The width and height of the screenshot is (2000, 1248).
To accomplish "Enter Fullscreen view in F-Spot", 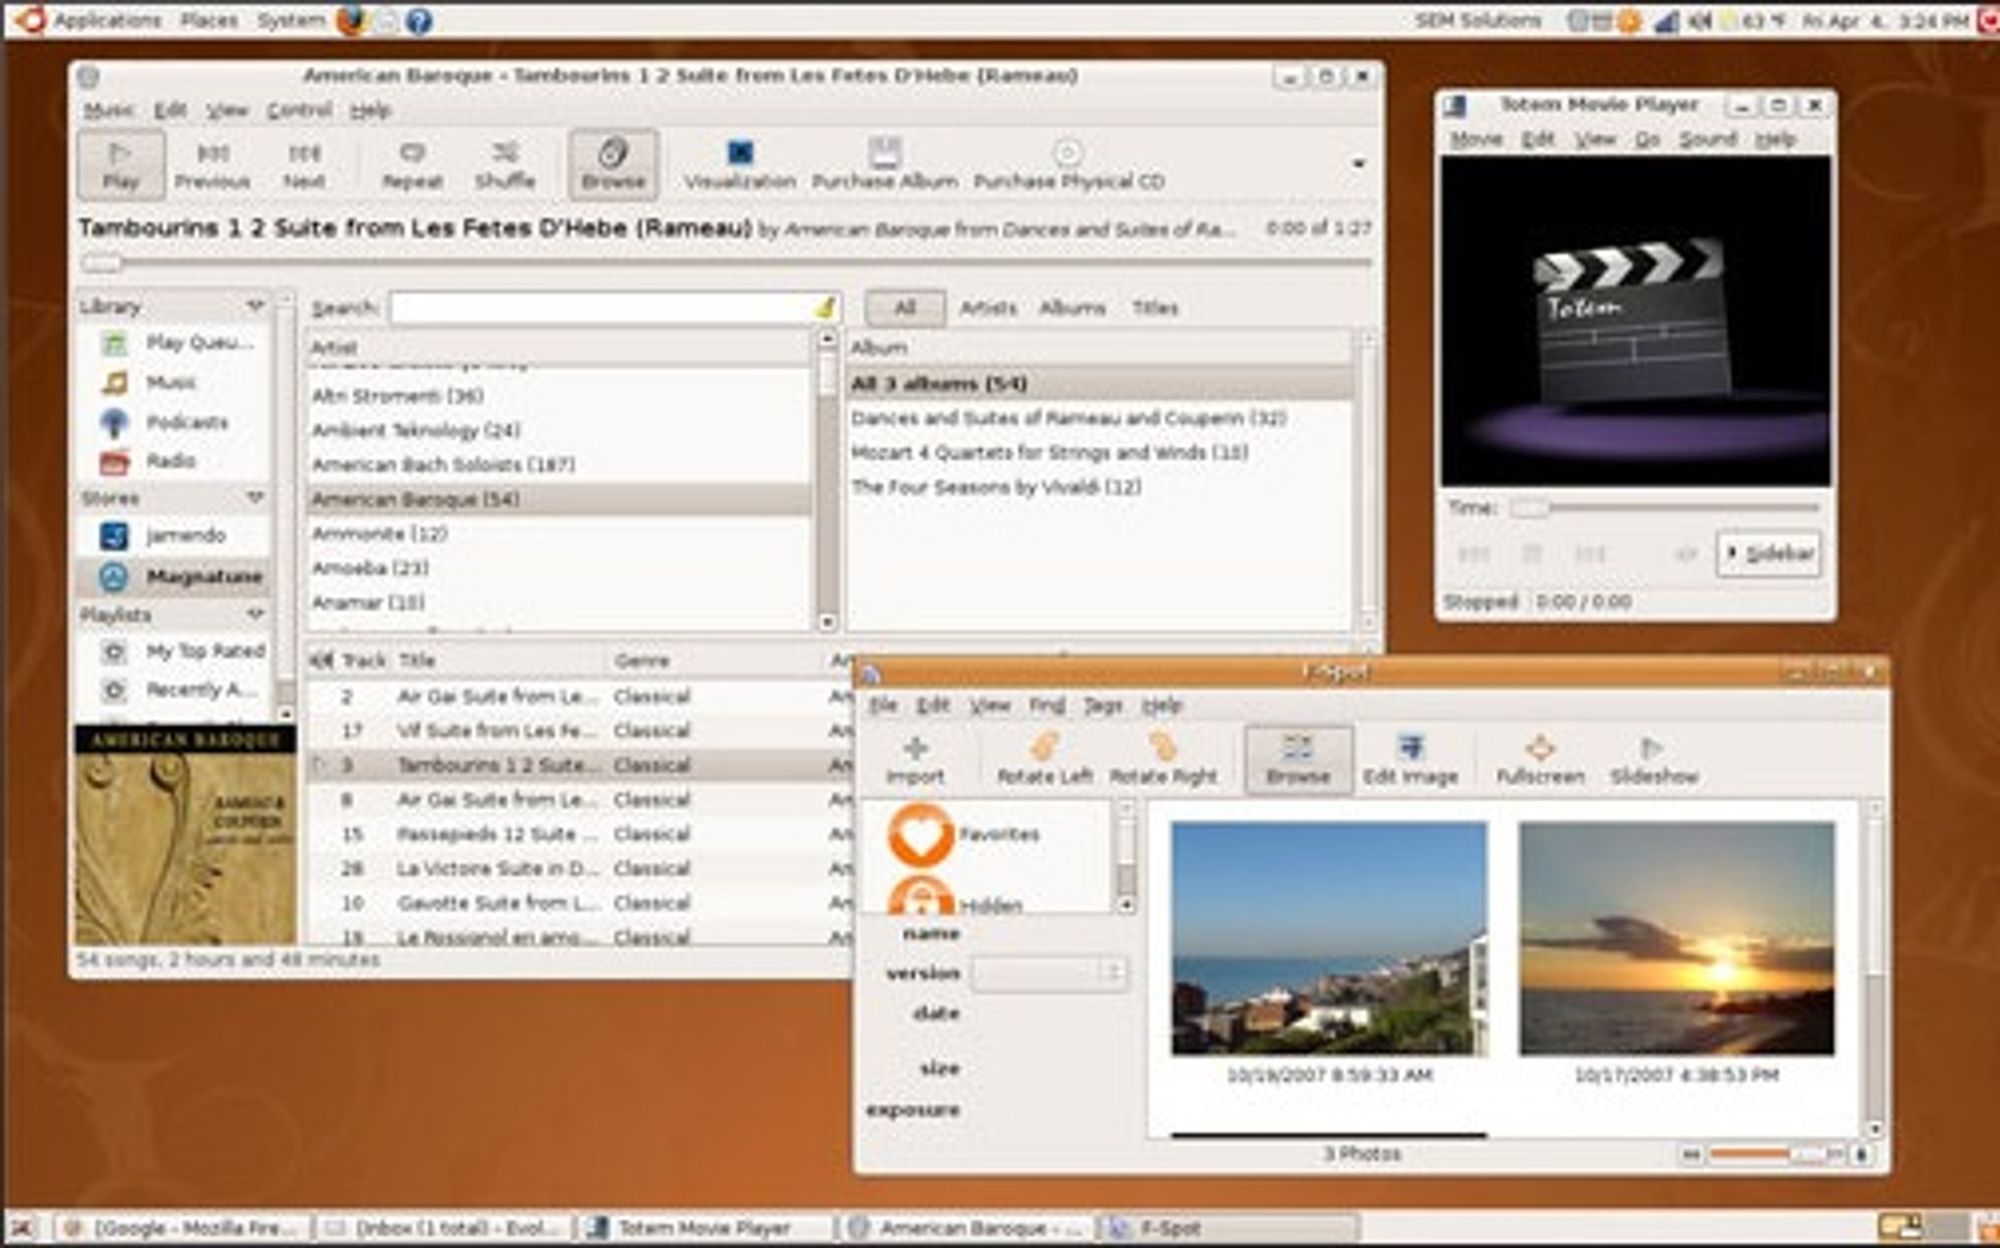I will pyautogui.click(x=1540, y=760).
